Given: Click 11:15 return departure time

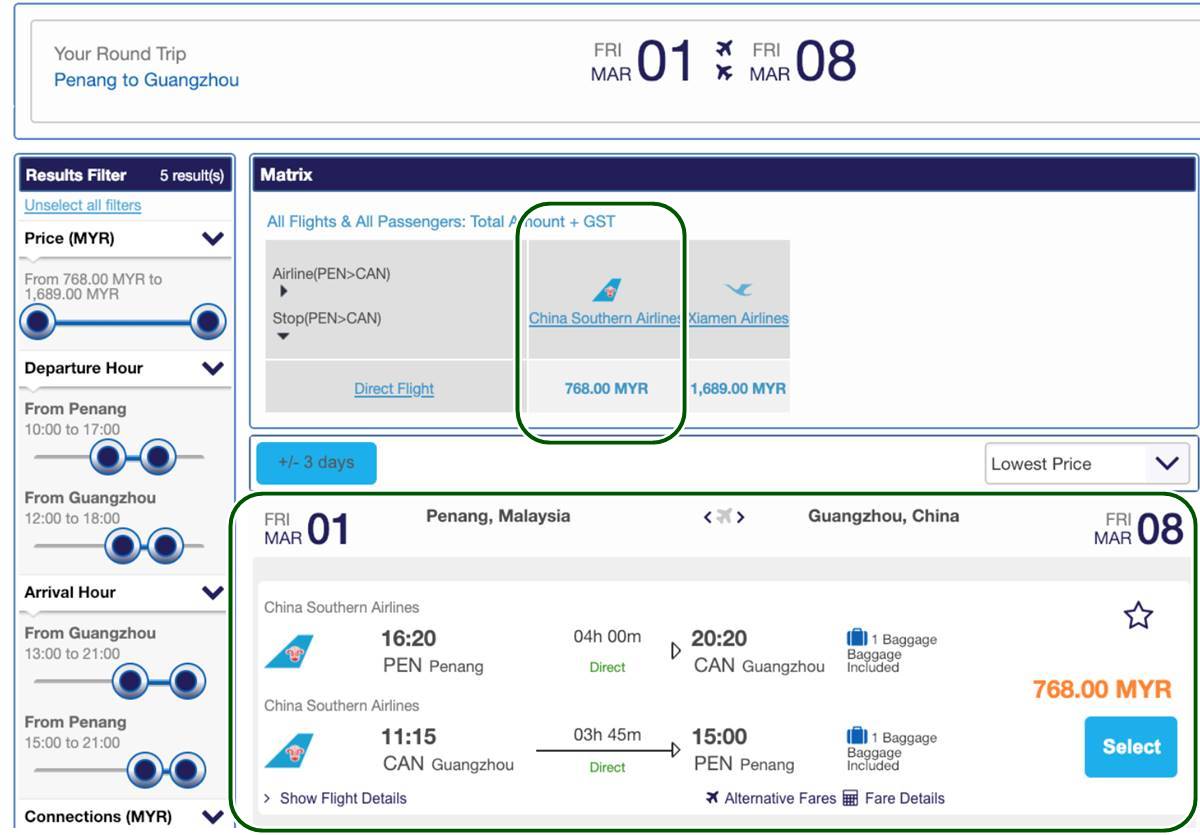Looking at the screenshot, I should (x=409, y=736).
